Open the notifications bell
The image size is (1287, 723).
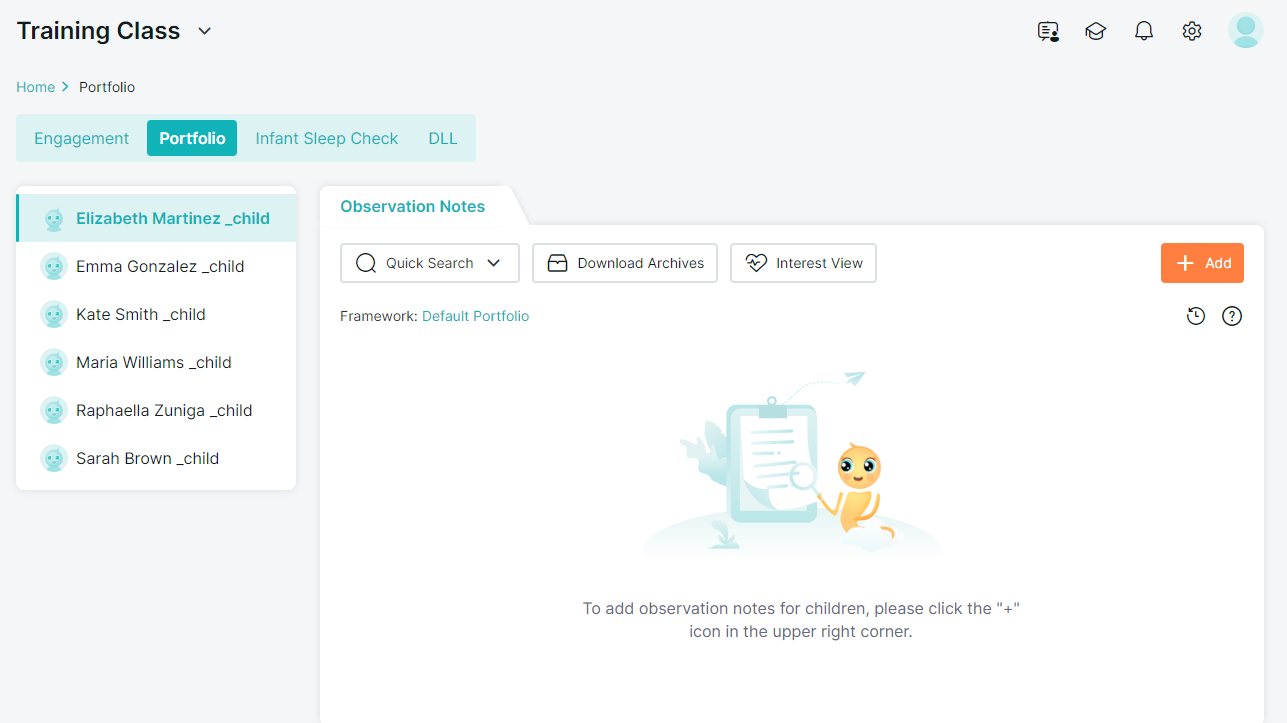1144,31
